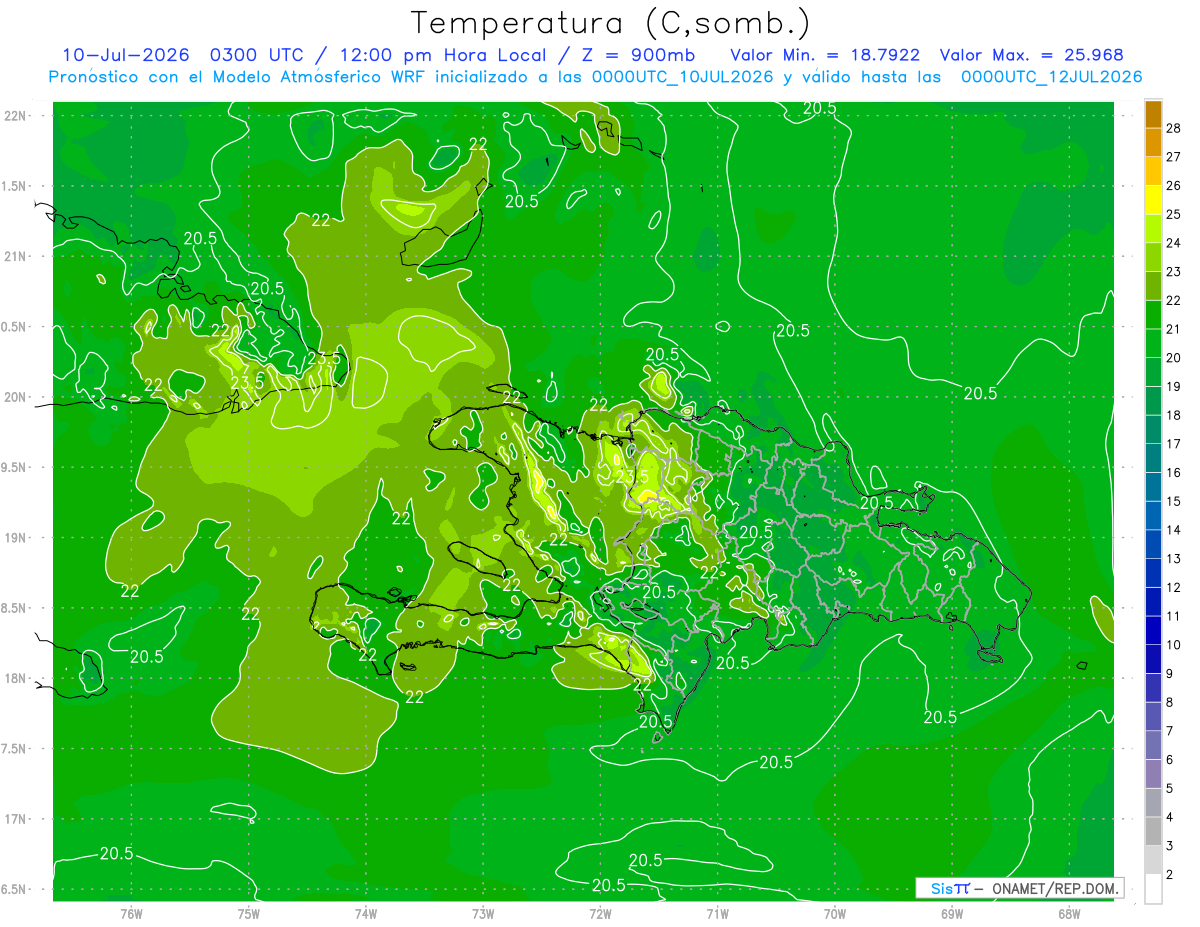The width and height of the screenshot is (1200, 927).
Task: Click the 'ONAMET/REP.DOM.' credit label
Action: point(1054,888)
